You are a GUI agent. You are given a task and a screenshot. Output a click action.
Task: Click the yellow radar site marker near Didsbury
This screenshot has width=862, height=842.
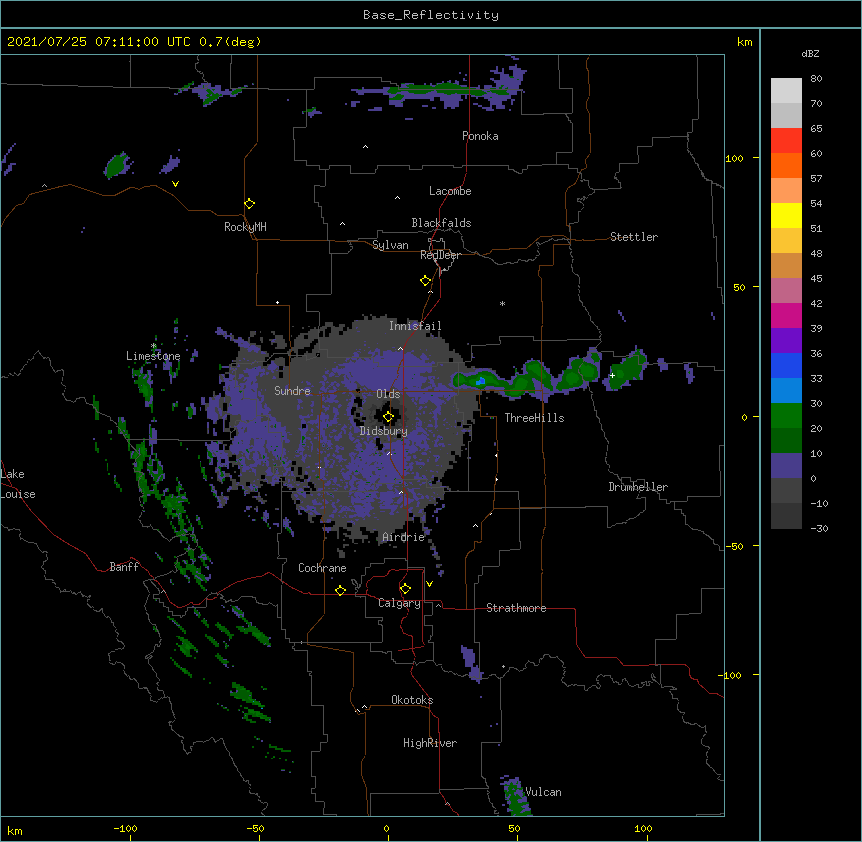click(x=388, y=417)
